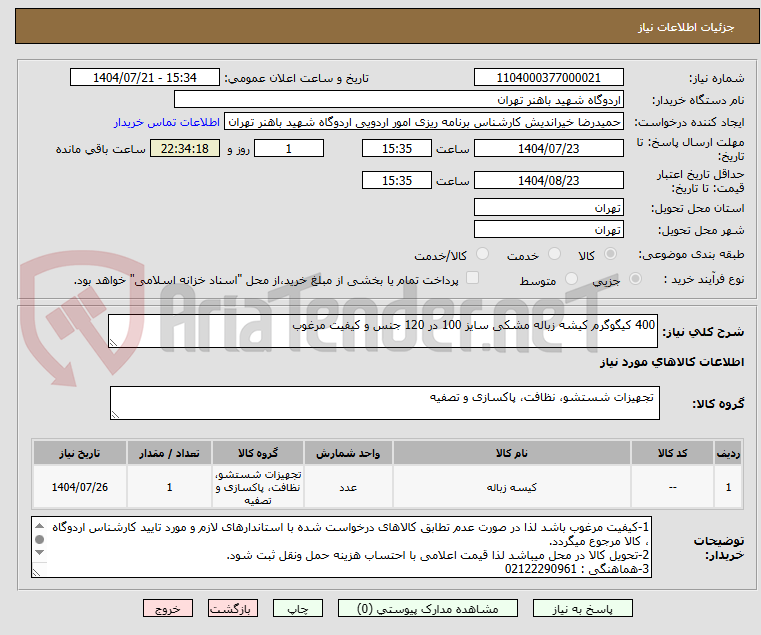Click the notes scrollbar up arrow
761x635 pixels.
coord(40,526)
